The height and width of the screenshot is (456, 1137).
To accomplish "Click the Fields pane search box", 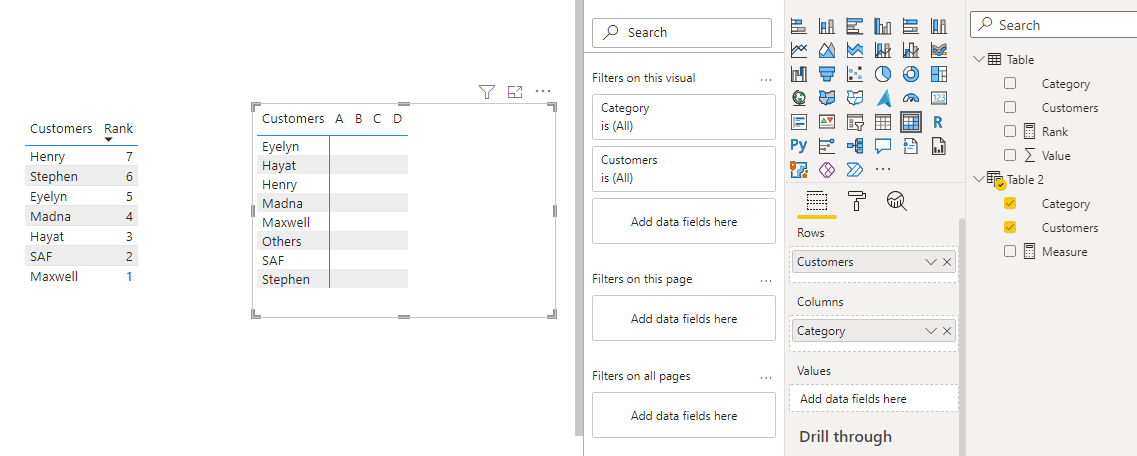I will tap(1054, 25).
